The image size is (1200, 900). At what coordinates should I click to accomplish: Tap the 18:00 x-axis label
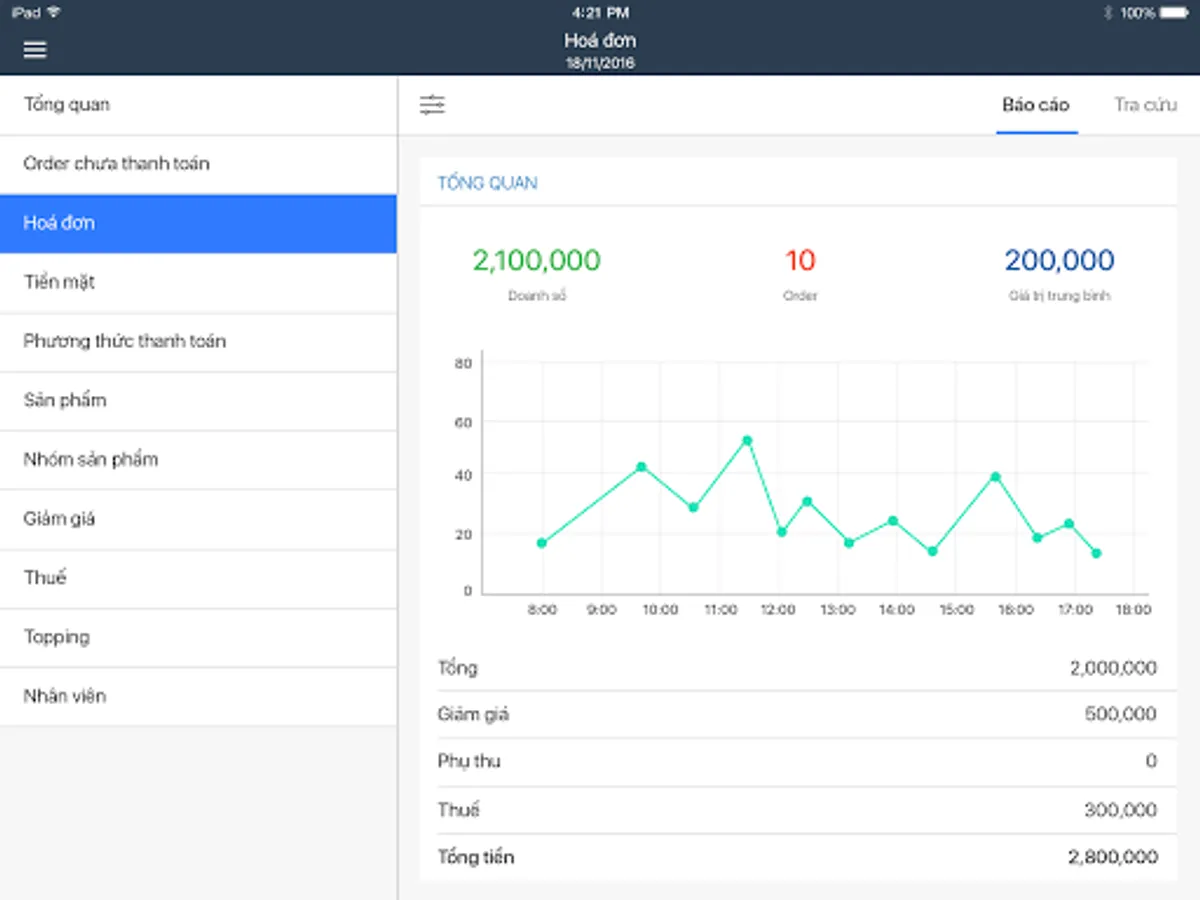tap(1132, 610)
